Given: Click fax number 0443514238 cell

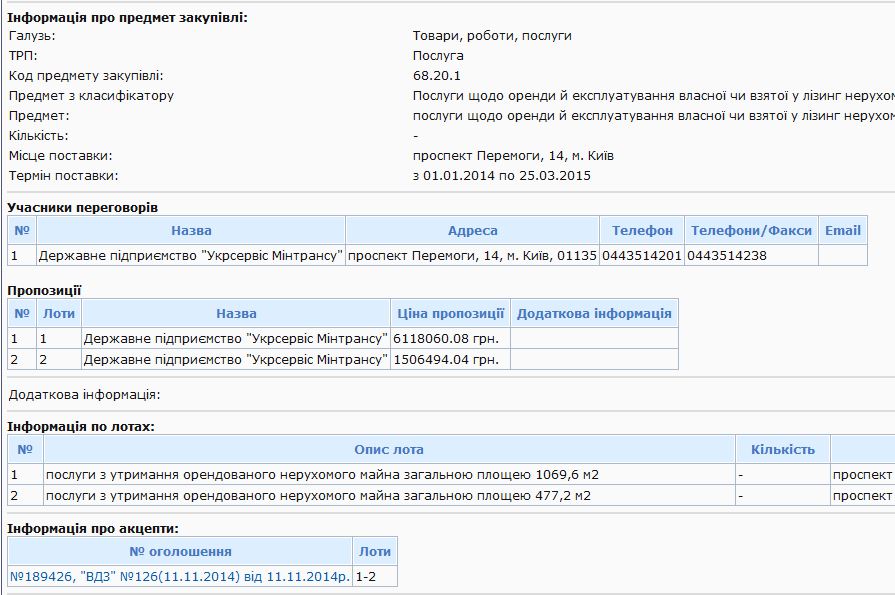Looking at the screenshot, I should pos(727,256).
